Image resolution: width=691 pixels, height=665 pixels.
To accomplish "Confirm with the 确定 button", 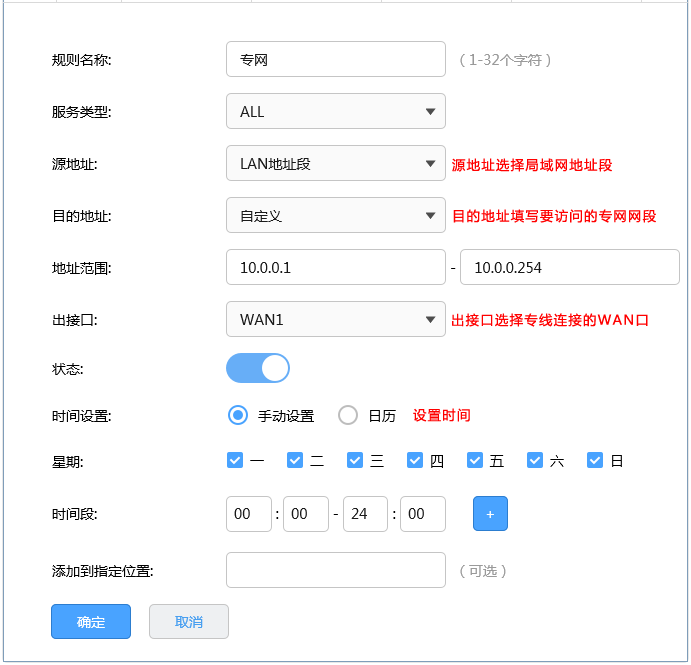I will coord(91,621).
